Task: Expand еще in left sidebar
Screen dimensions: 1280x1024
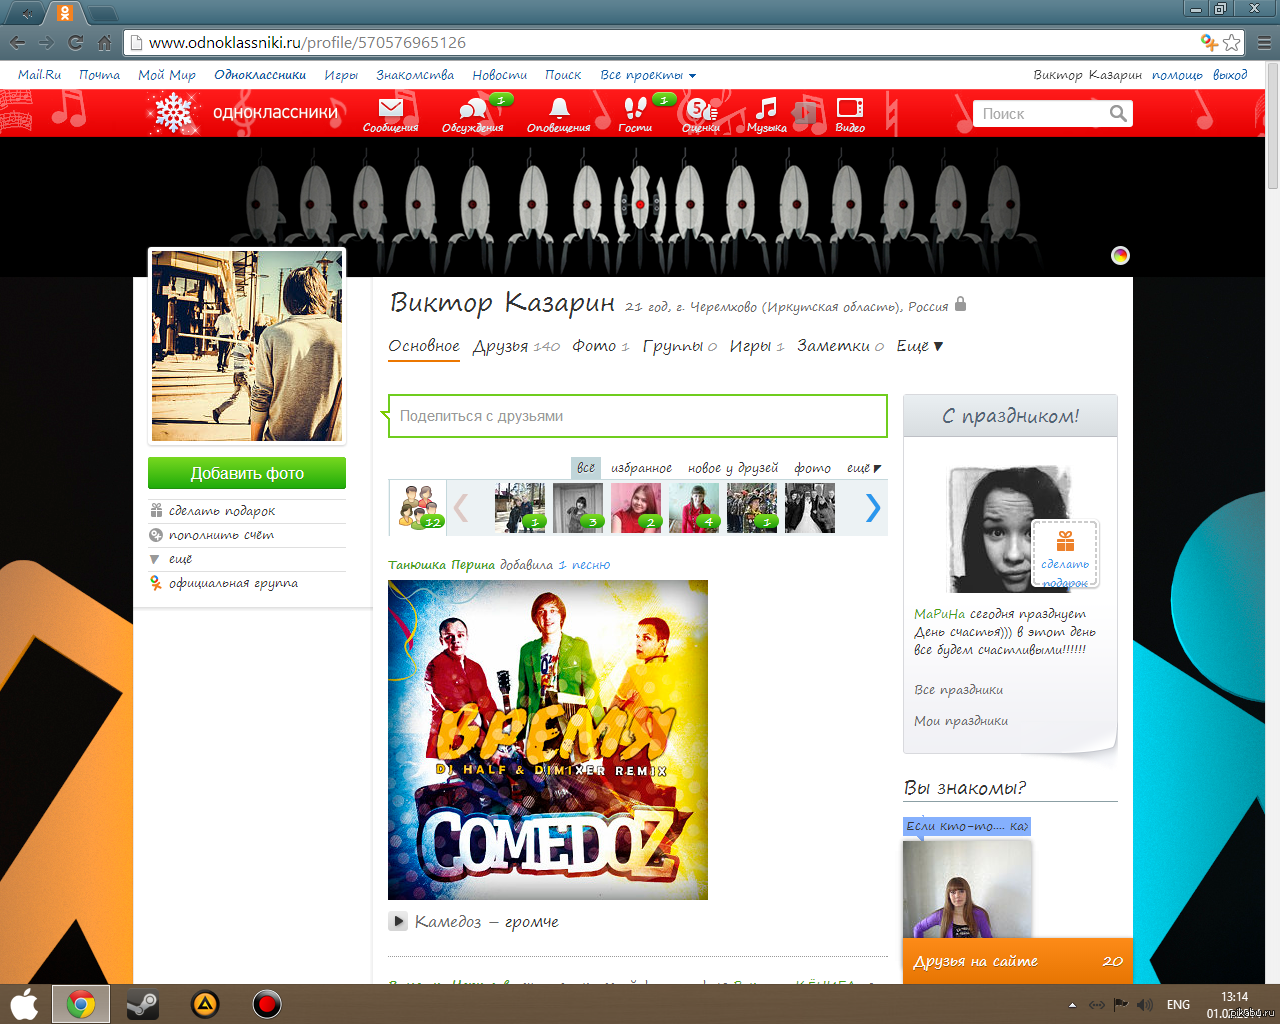Action: tap(180, 559)
